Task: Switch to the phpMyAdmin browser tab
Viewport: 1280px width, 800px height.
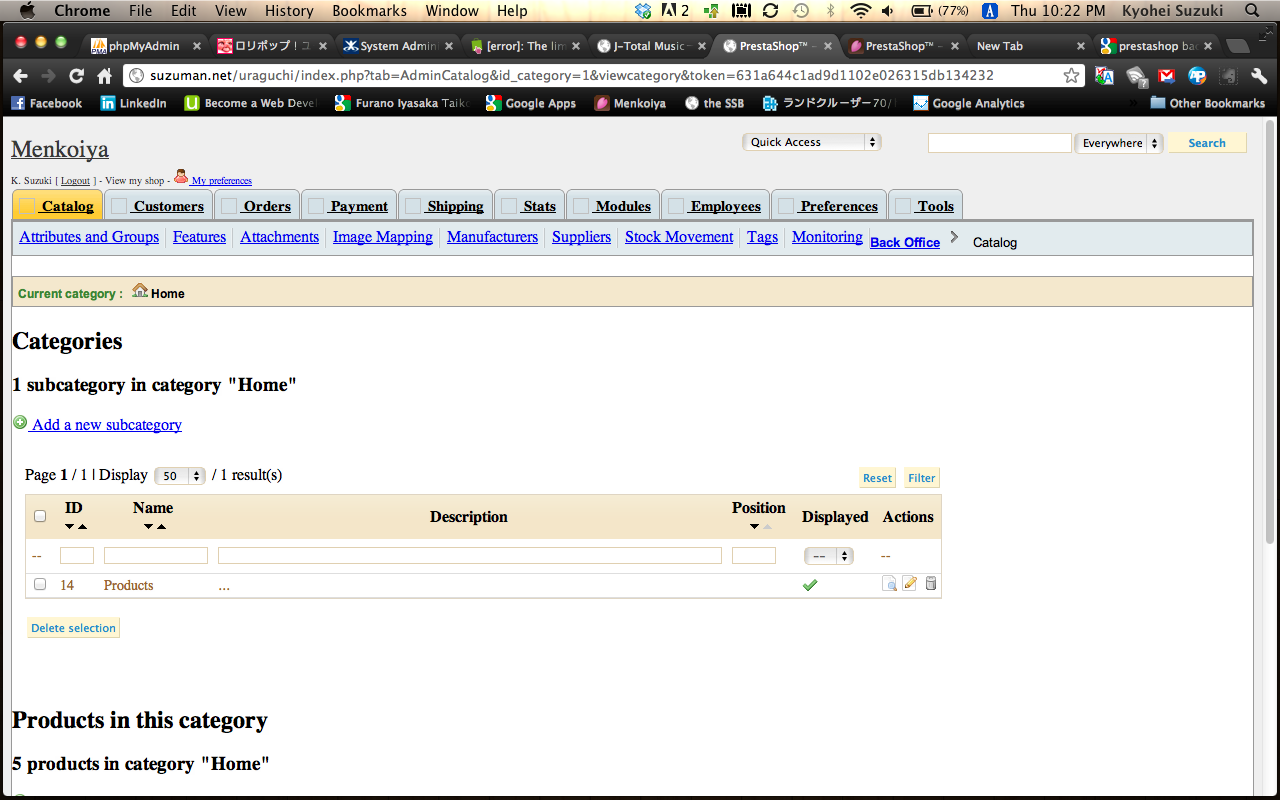Action: [x=143, y=46]
